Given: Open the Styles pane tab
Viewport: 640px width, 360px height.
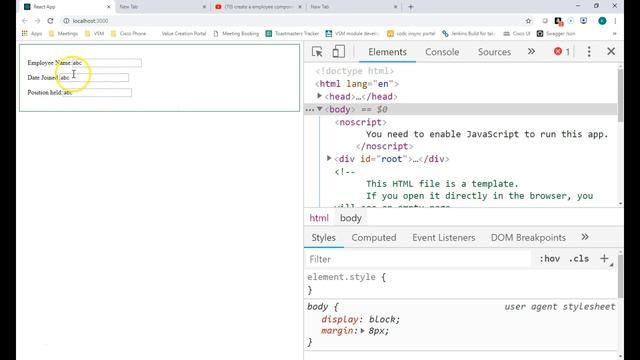Looking at the screenshot, I should 323,238.
